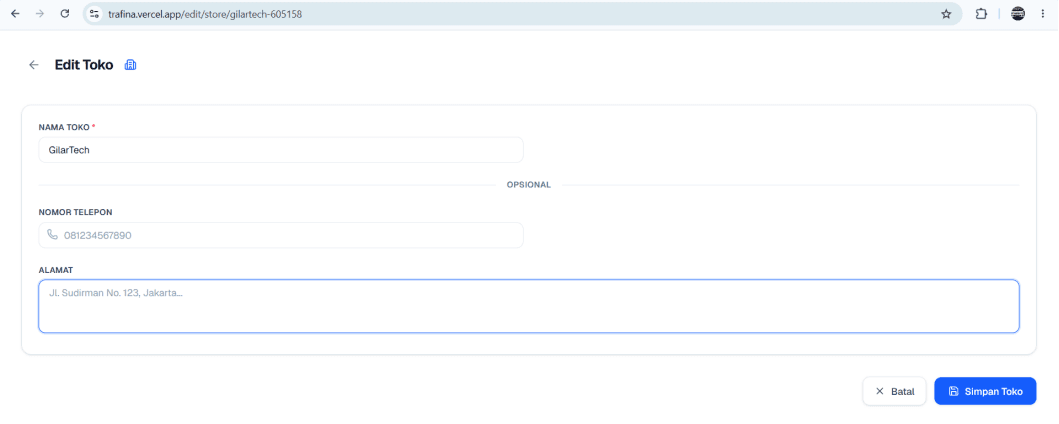Open the browser three-dot menu
Viewport: 1059px width, 424px height.
pos(1043,14)
